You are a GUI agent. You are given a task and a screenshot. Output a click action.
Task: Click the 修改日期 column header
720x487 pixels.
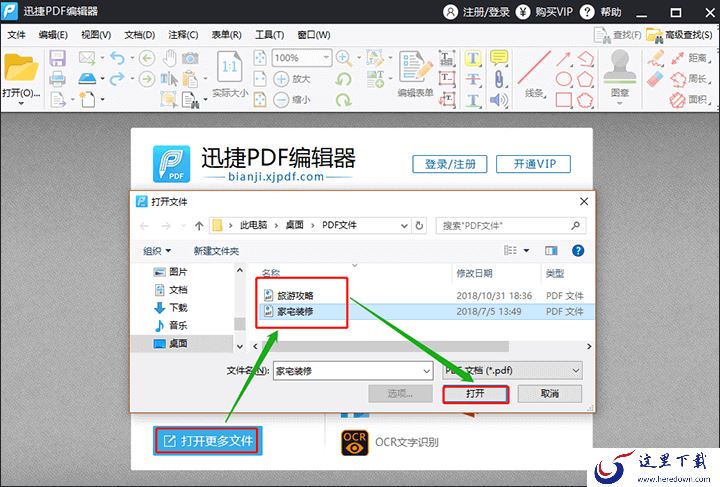pyautogui.click(x=474, y=274)
